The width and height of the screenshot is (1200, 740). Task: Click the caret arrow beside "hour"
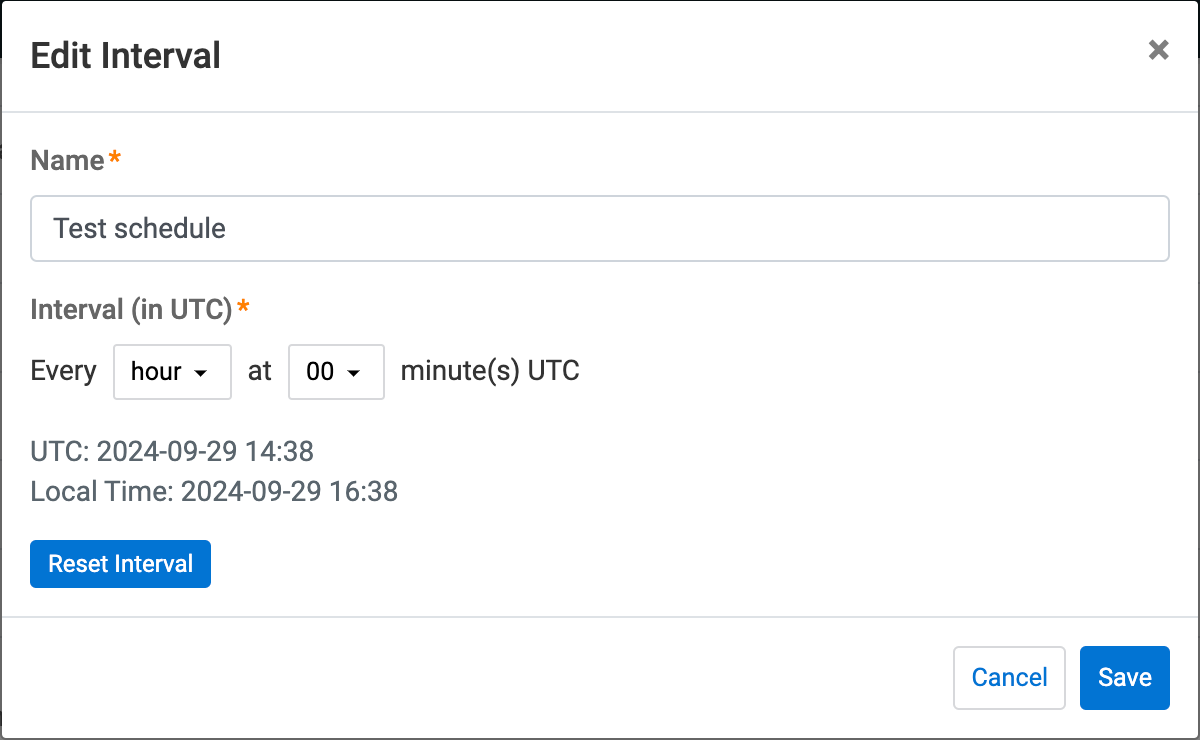200,373
